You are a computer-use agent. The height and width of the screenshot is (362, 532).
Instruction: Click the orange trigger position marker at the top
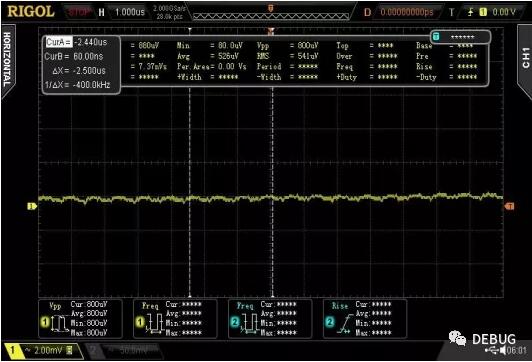coord(271,31)
